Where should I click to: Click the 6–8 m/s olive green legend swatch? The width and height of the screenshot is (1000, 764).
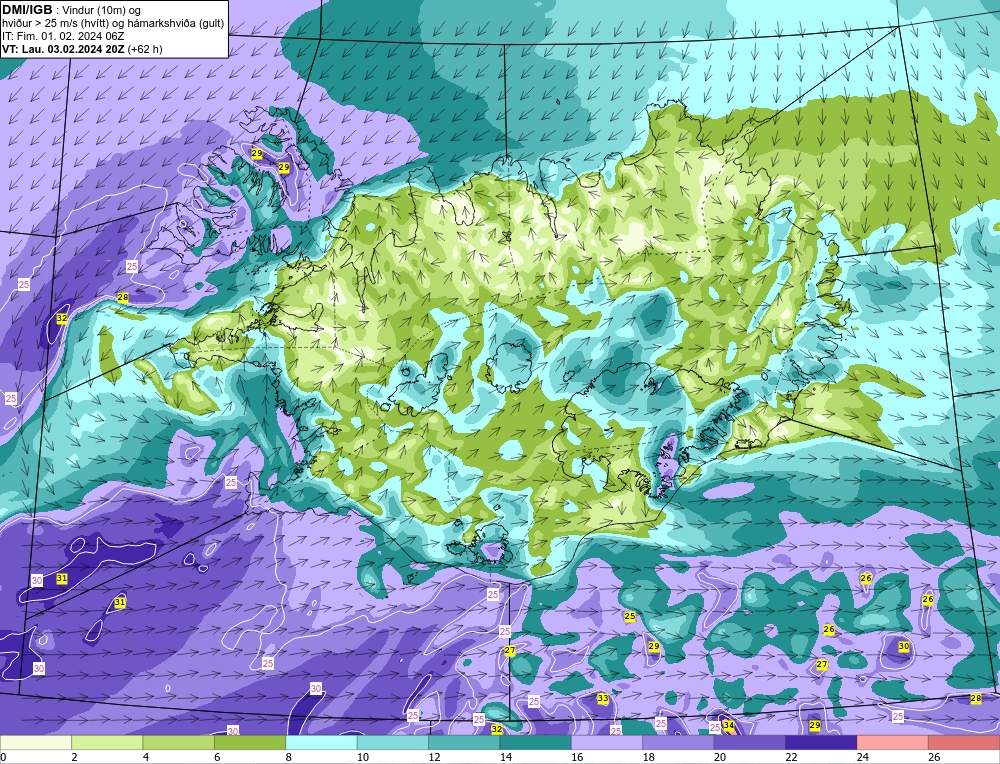(250, 743)
